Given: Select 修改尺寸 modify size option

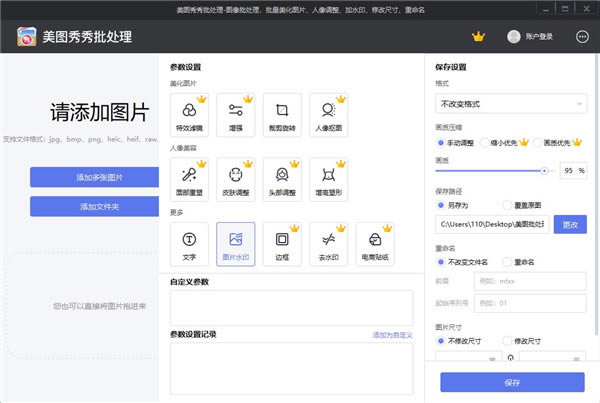Looking at the screenshot, I should [522, 341].
